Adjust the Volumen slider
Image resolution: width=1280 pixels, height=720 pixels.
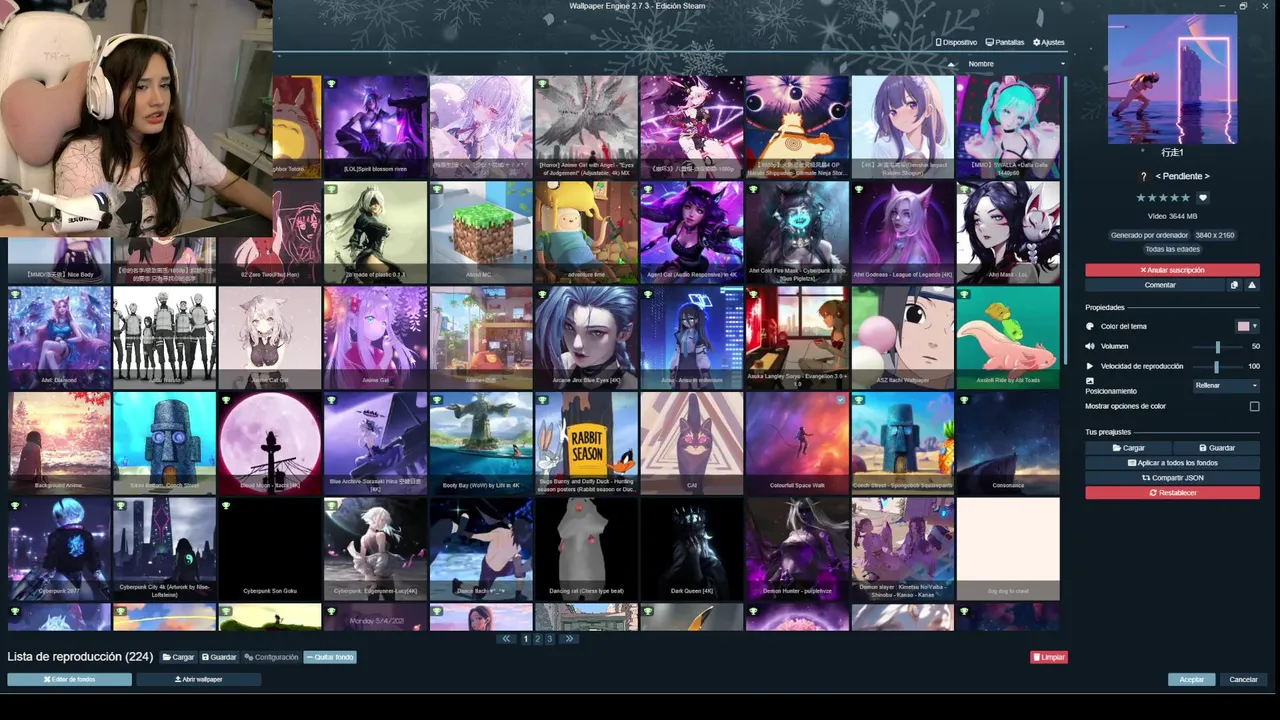(x=1216, y=346)
